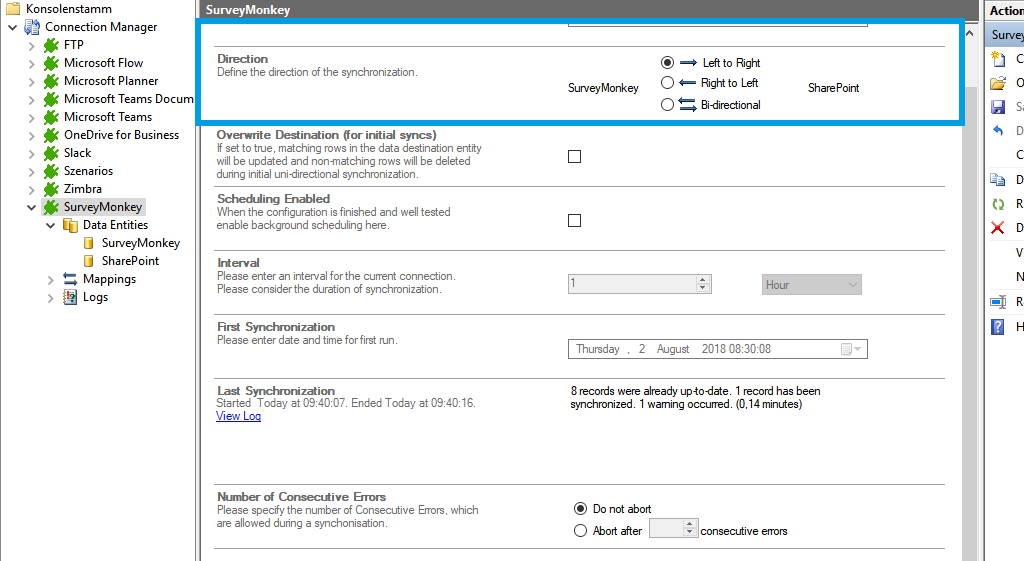Click the open folder icon in Actions

click(x=997, y=83)
